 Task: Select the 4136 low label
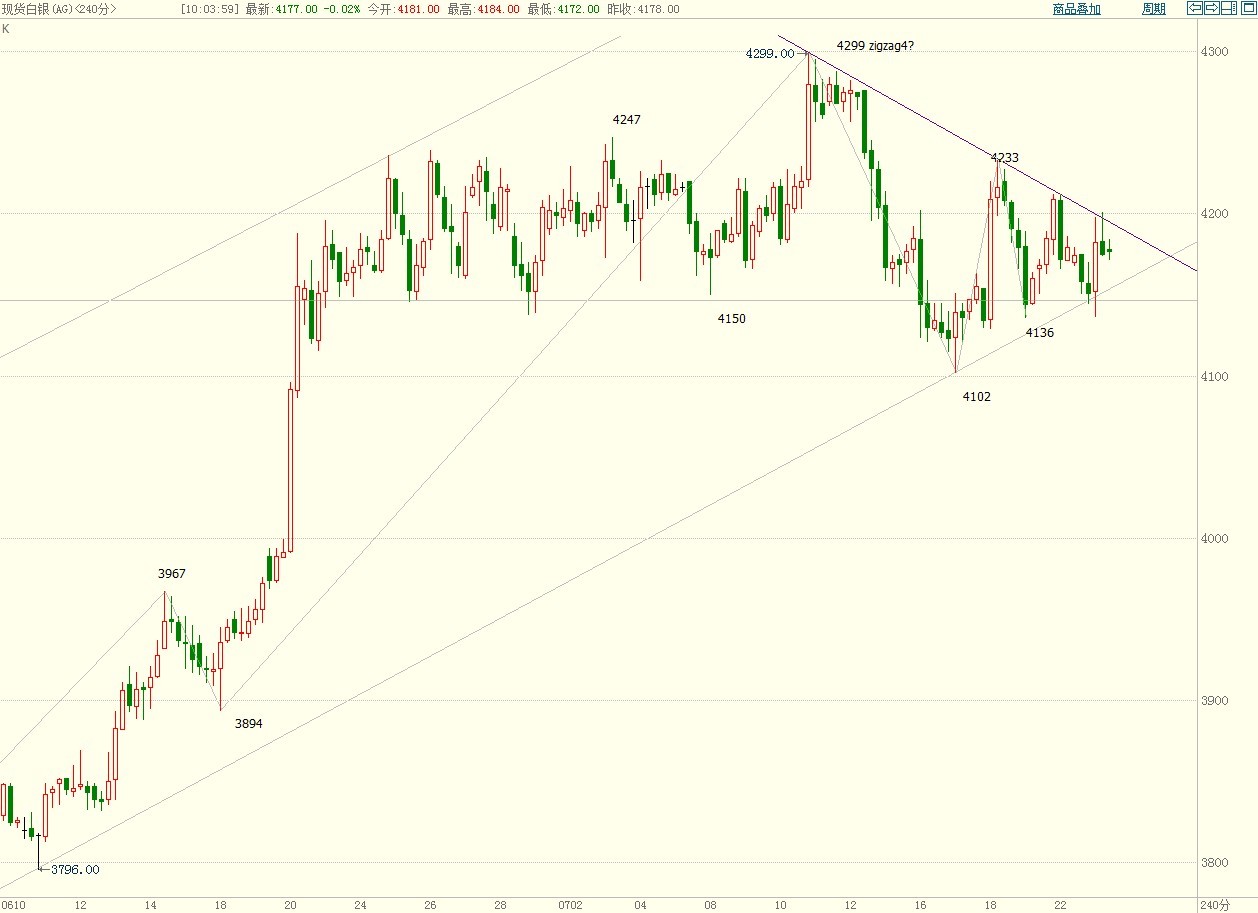click(x=1040, y=333)
